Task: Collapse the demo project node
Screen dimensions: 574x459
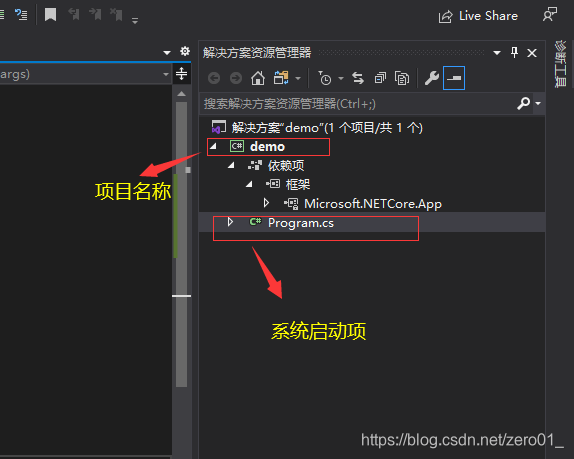Action: click(213, 147)
